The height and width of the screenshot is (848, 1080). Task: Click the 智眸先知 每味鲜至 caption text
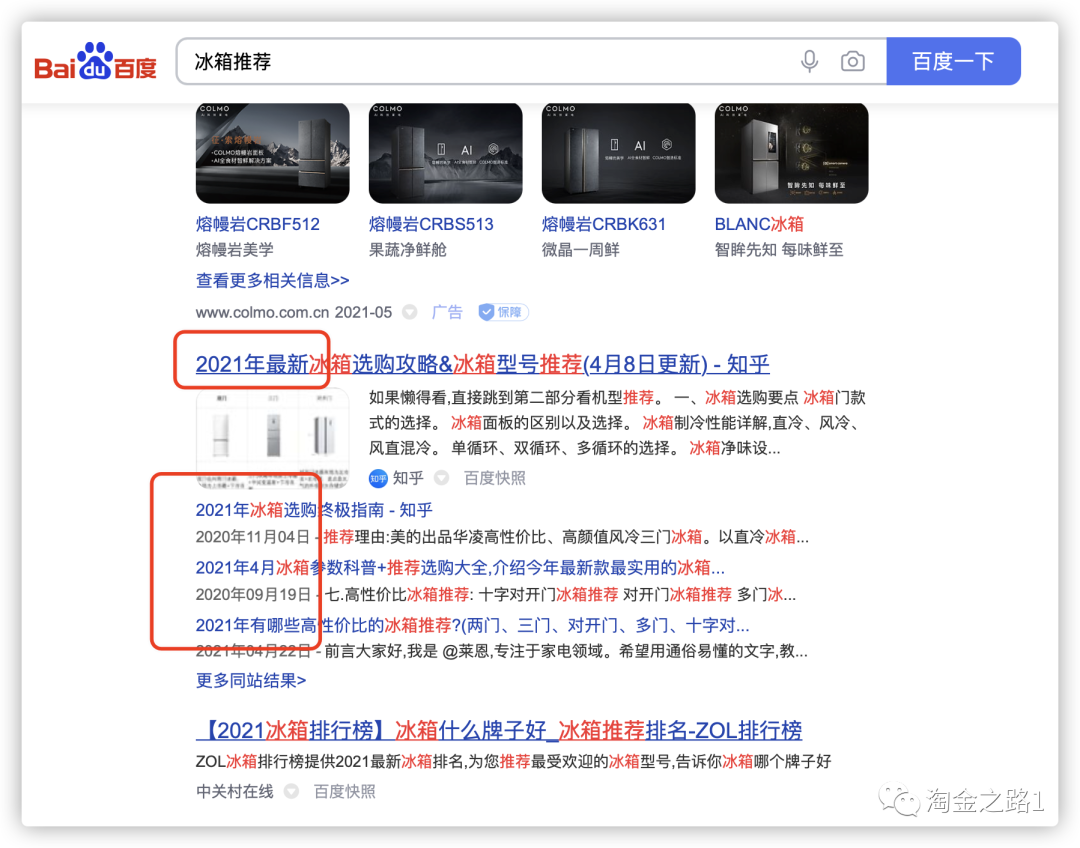tap(779, 250)
